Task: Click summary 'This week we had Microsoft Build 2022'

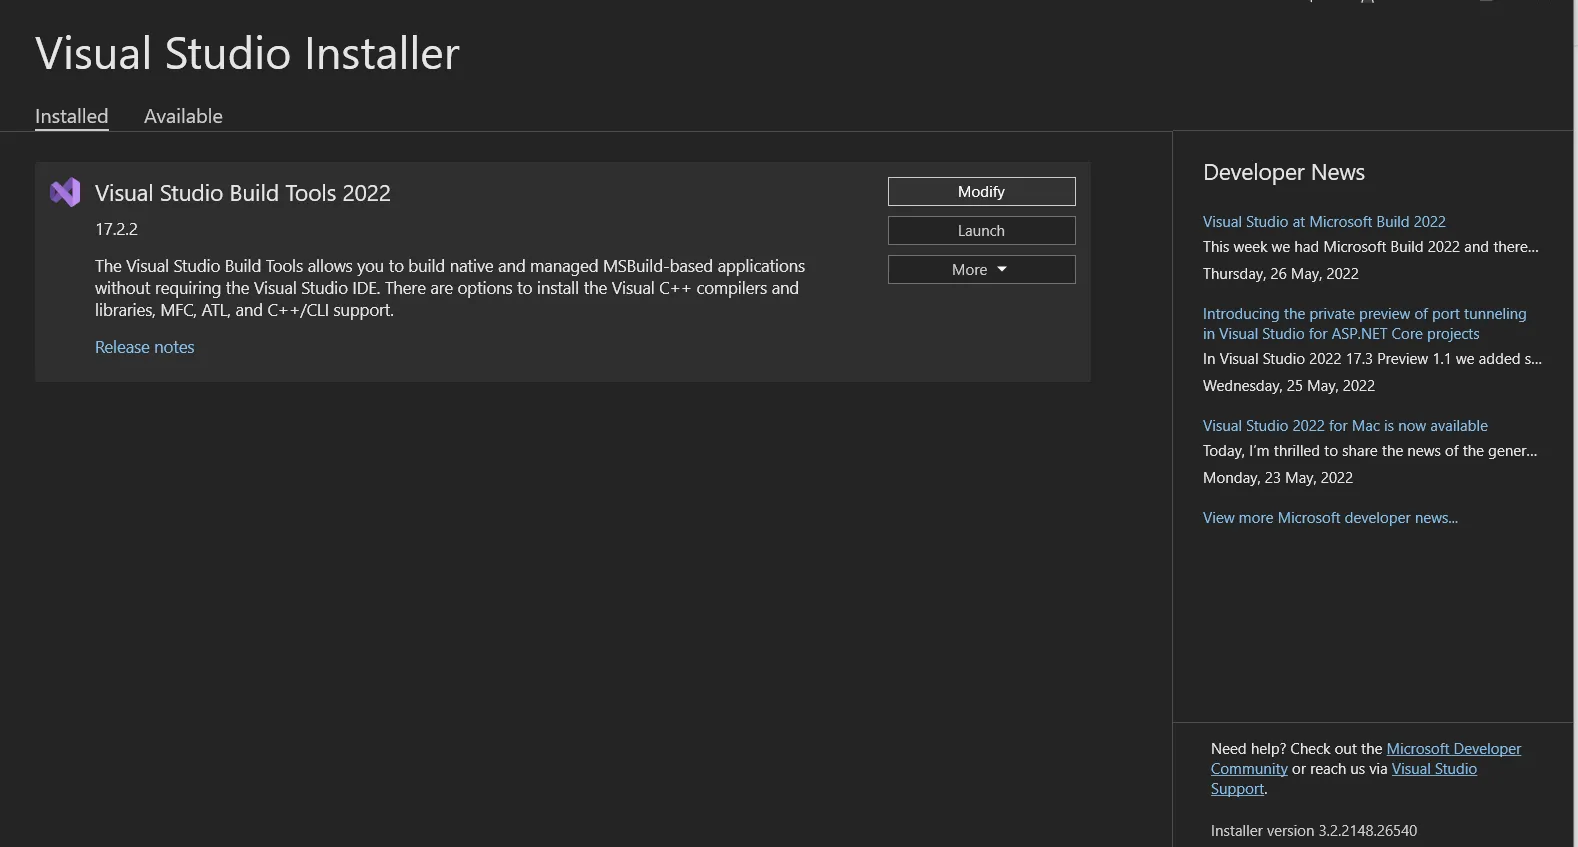Action: 1370,247
